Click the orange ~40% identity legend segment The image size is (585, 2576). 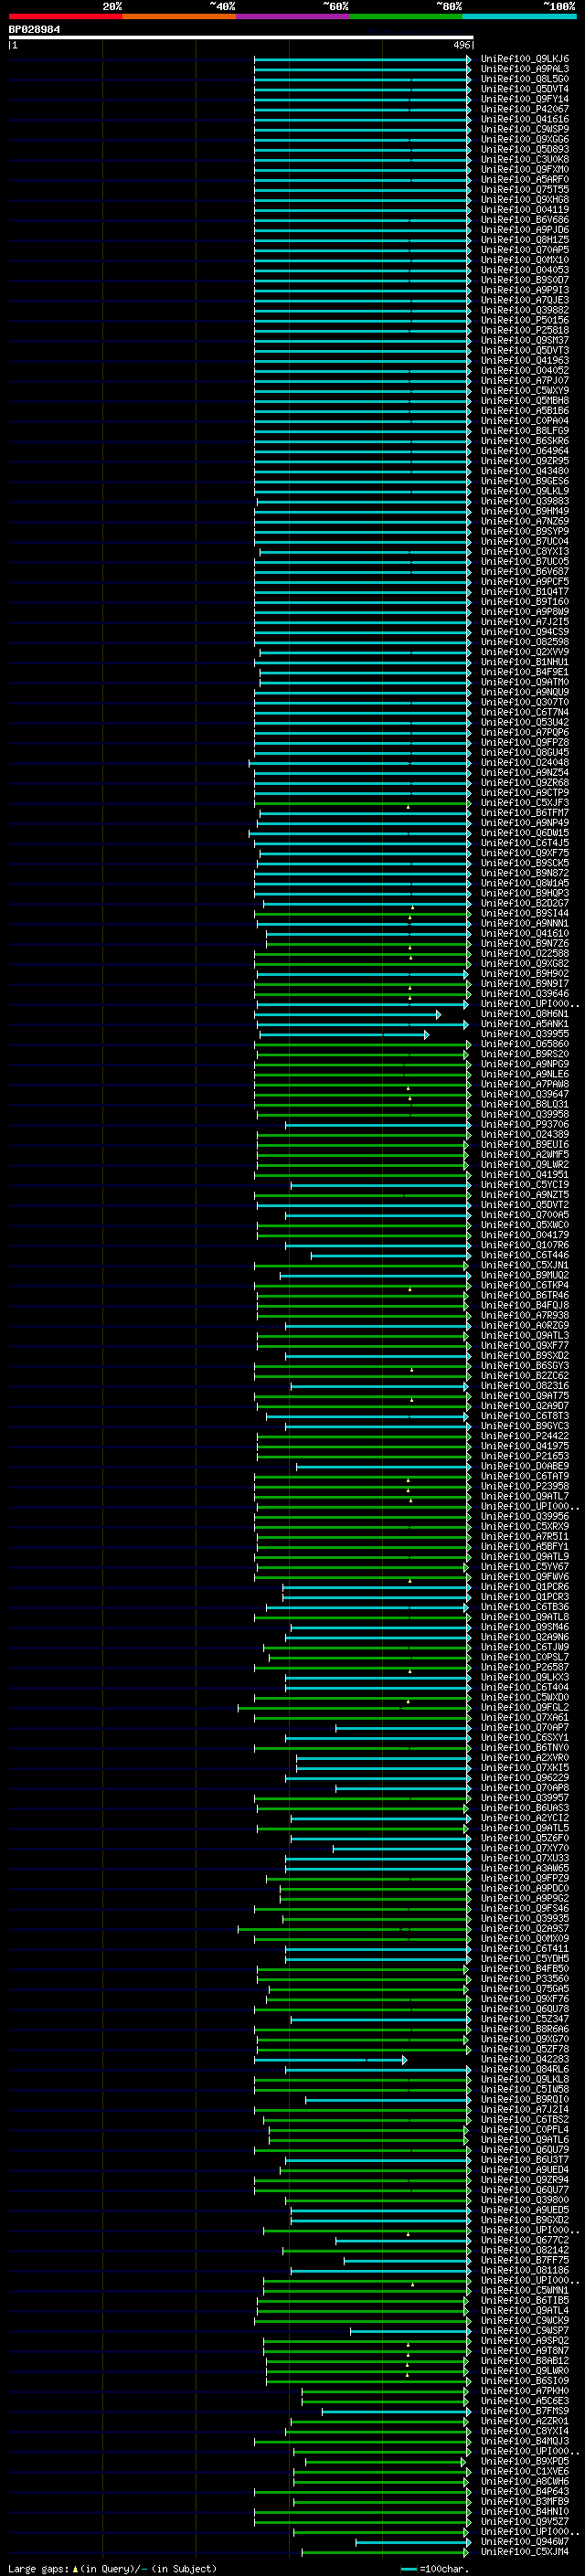[179, 16]
